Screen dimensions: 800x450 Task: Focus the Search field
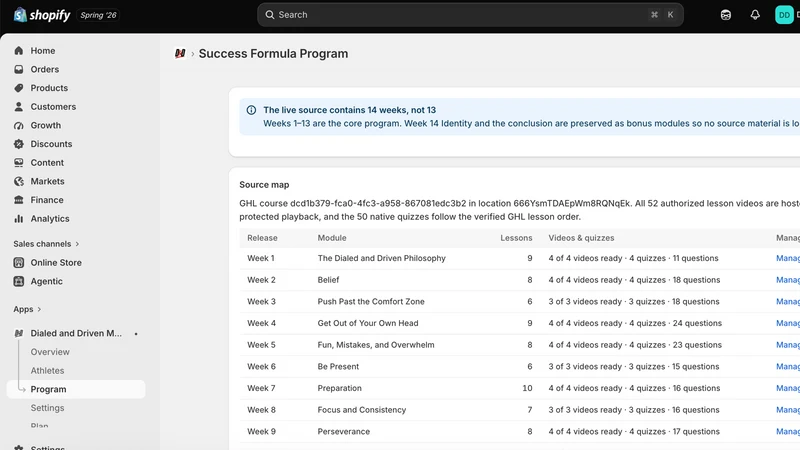[x=470, y=15]
